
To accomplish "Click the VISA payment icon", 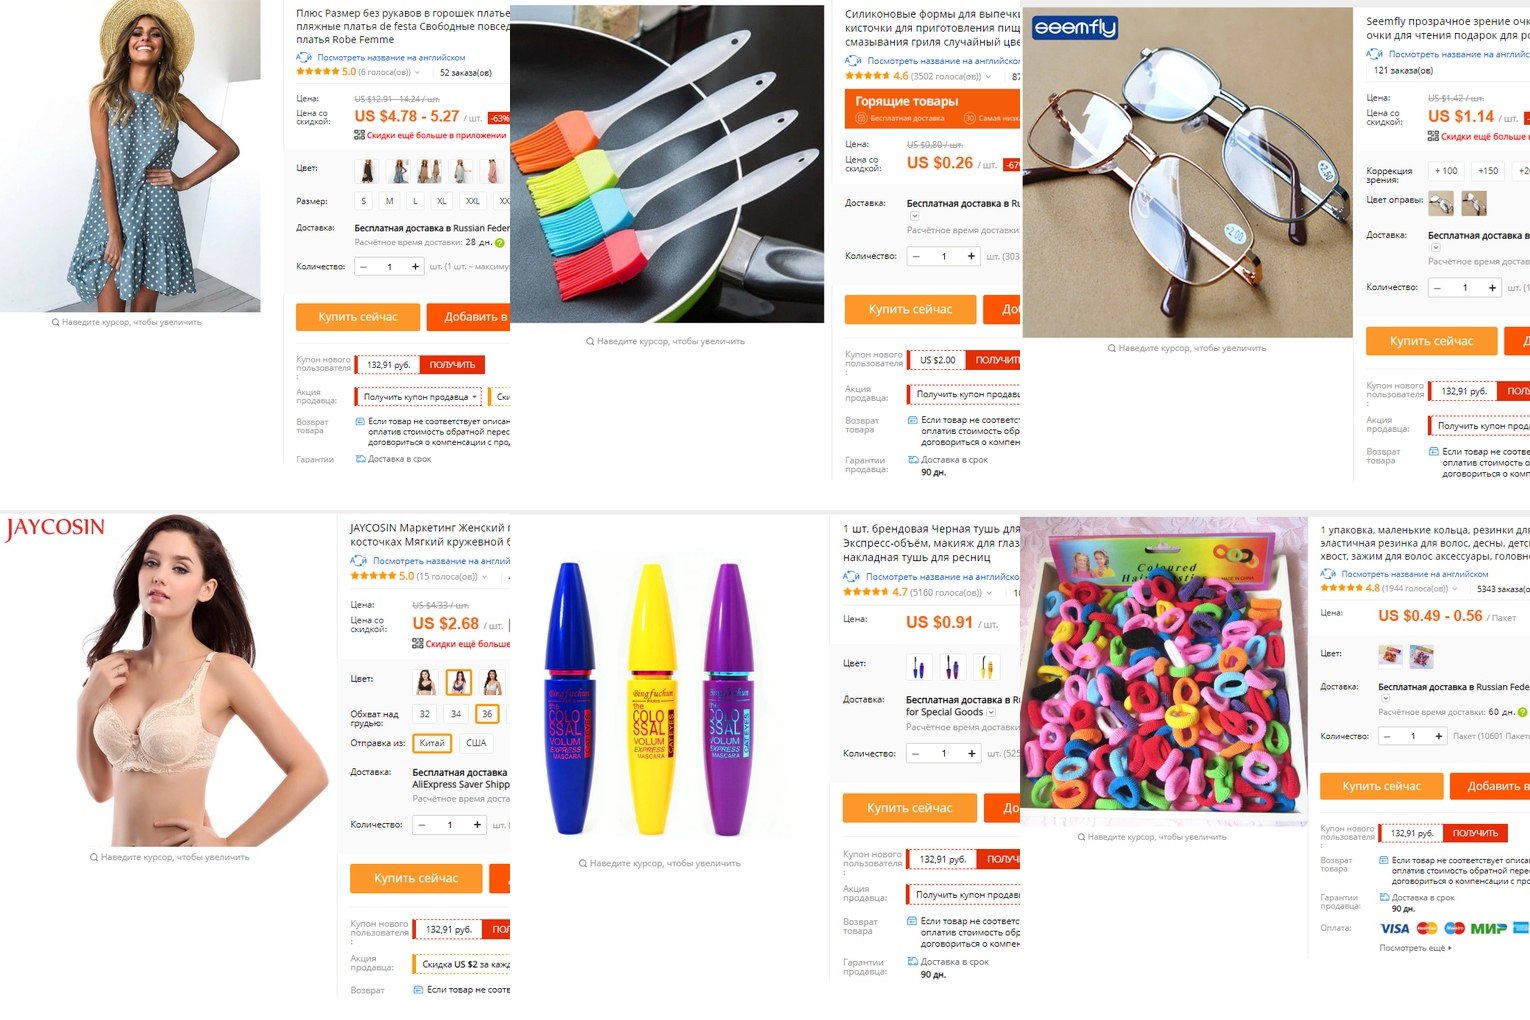I will click(x=1395, y=928).
